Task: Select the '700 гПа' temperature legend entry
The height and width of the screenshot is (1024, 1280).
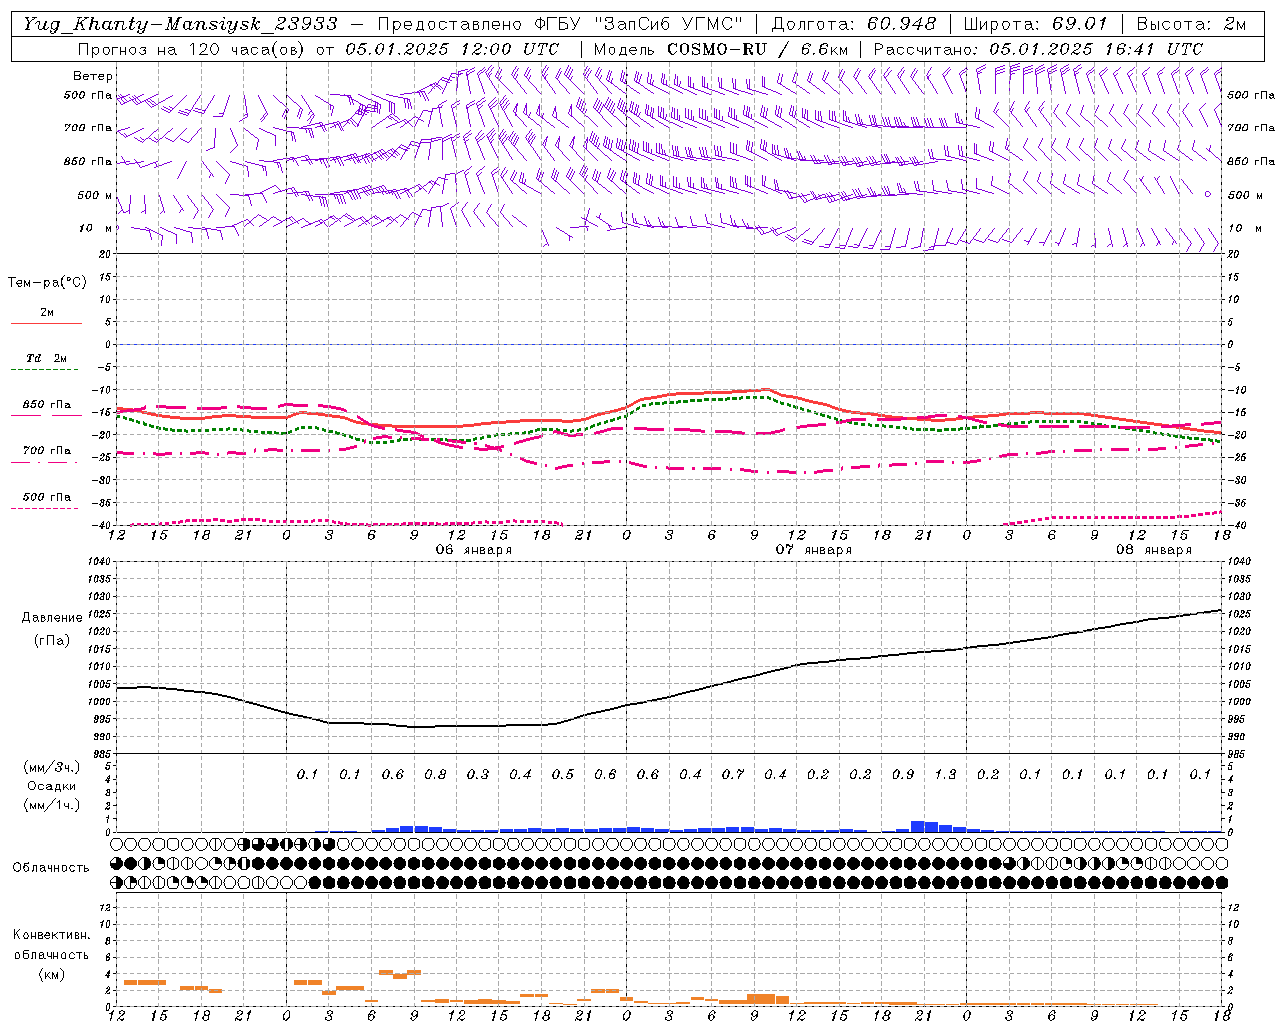Action: pos(47,450)
